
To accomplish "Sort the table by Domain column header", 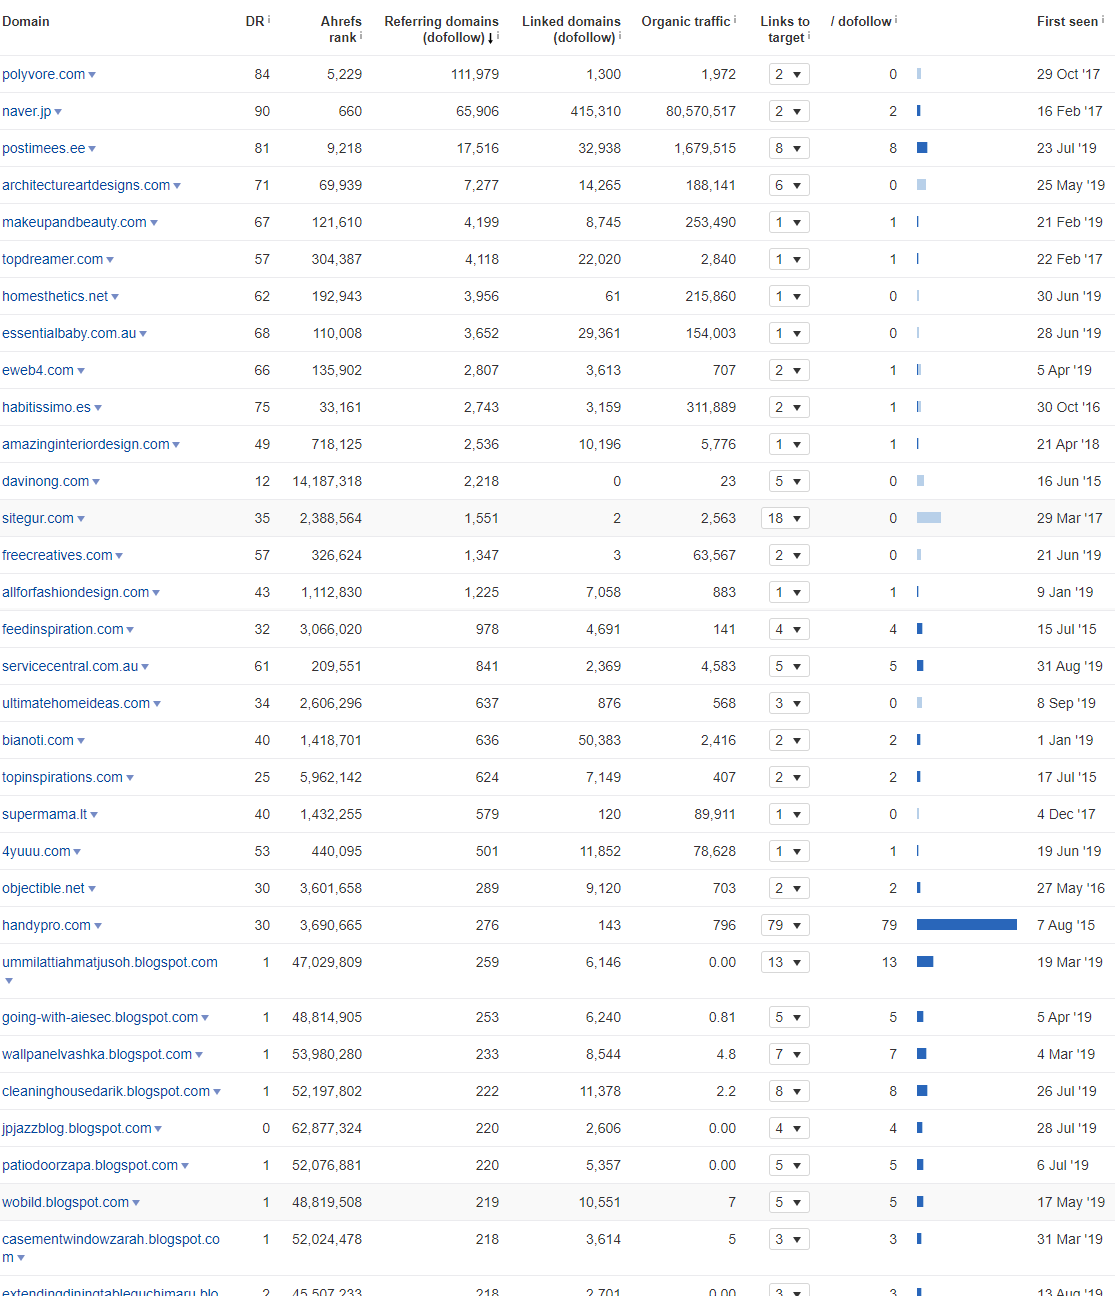I will (26, 21).
